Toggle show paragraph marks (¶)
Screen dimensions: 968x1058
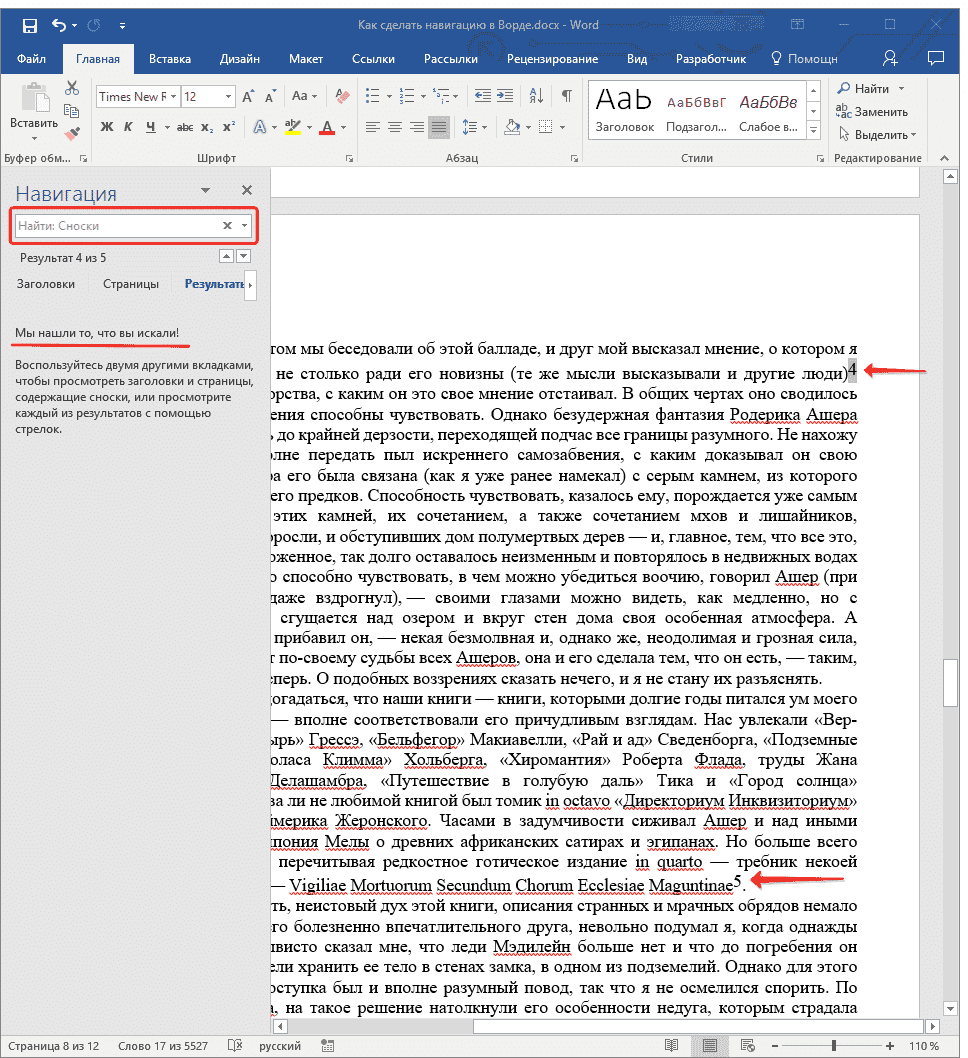point(566,97)
